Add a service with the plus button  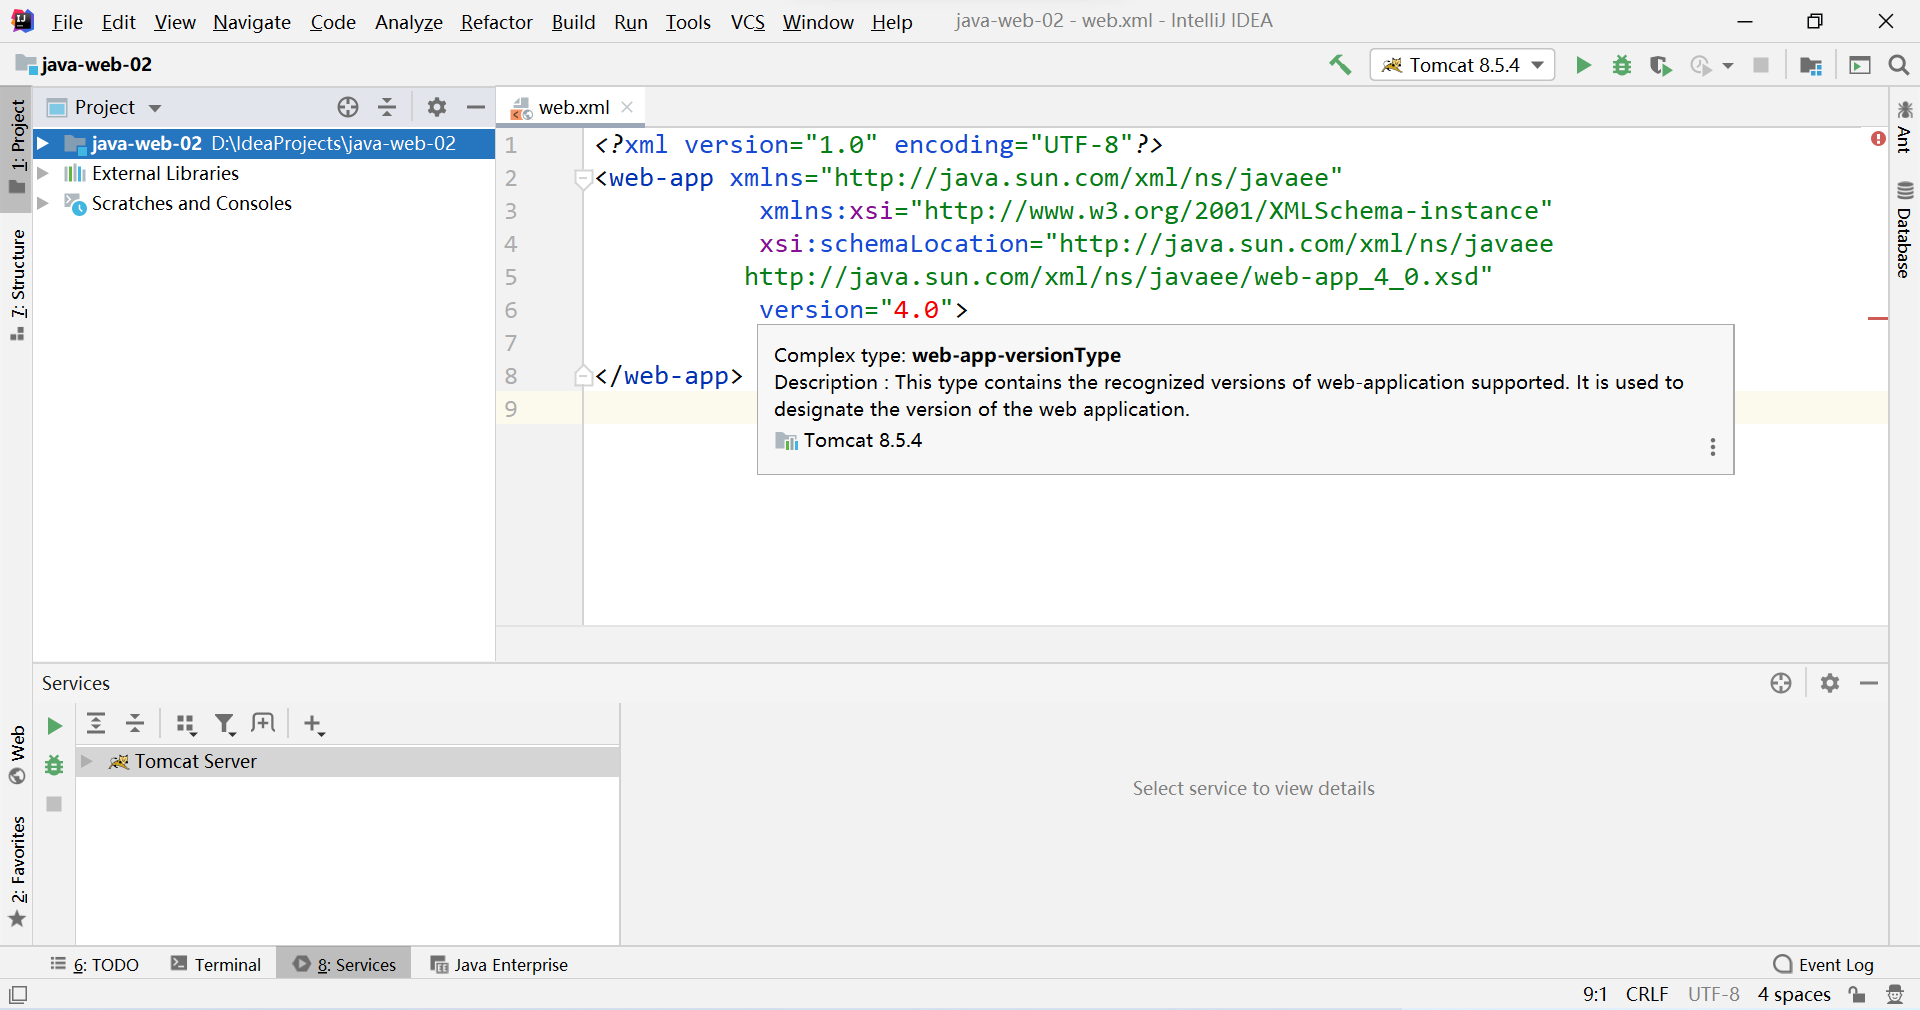point(314,724)
